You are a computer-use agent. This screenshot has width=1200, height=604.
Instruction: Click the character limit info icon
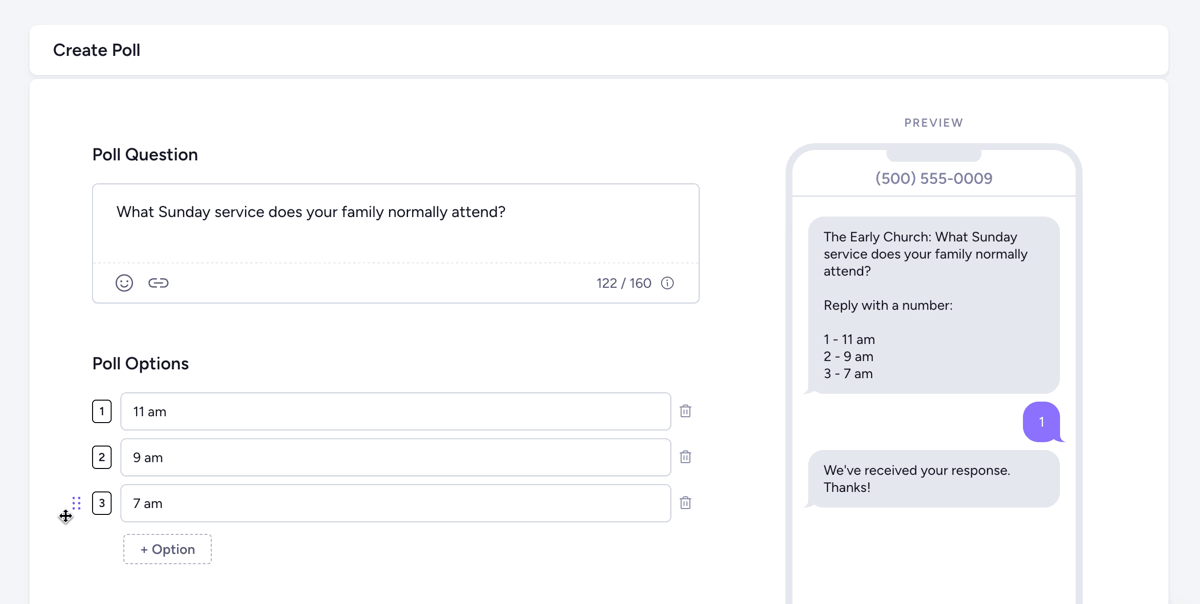point(667,283)
